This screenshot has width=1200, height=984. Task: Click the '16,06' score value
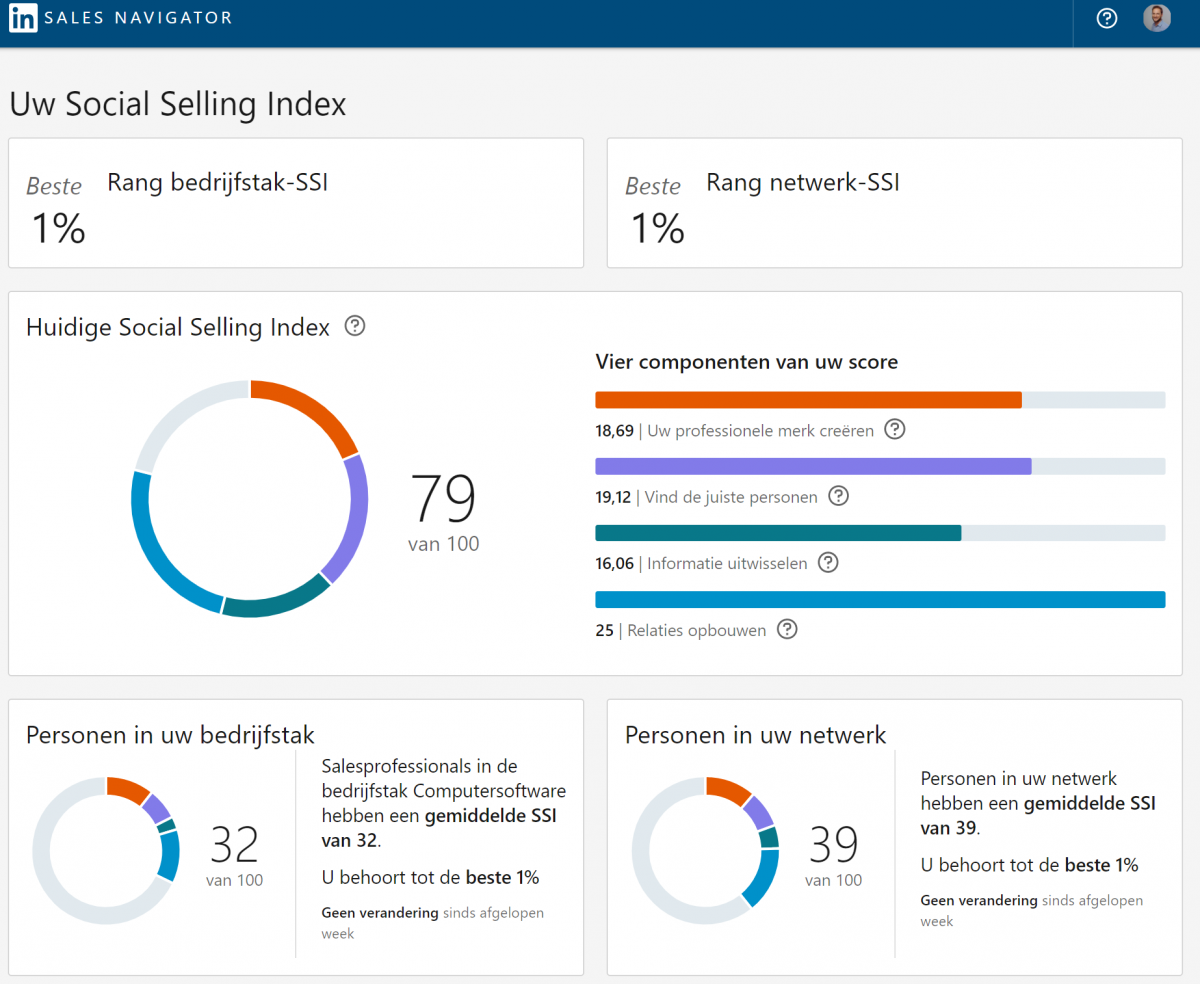614,564
